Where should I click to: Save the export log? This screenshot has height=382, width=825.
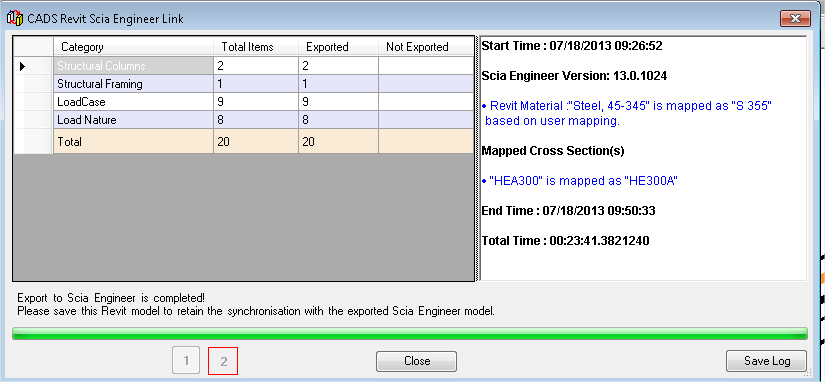click(766, 361)
